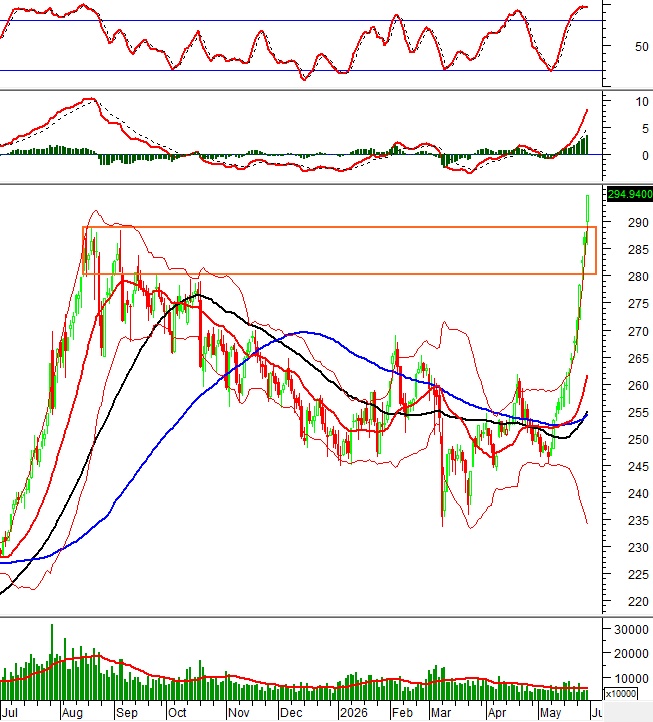Select the Mar month label

point(441,713)
